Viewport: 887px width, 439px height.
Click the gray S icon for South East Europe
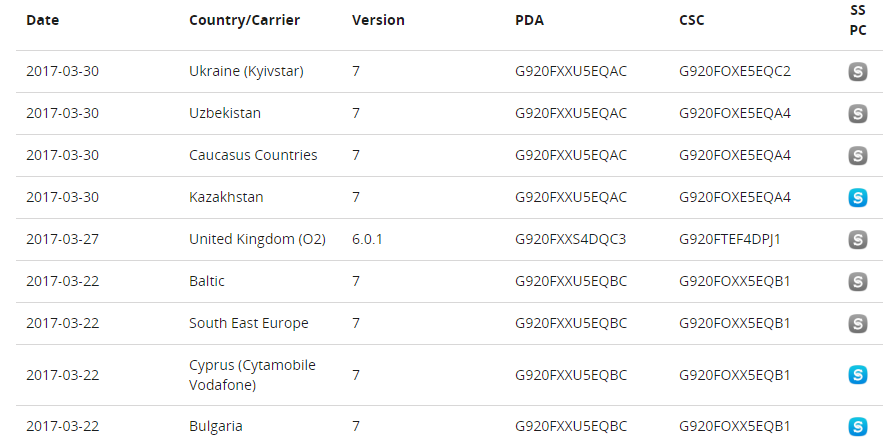click(857, 324)
